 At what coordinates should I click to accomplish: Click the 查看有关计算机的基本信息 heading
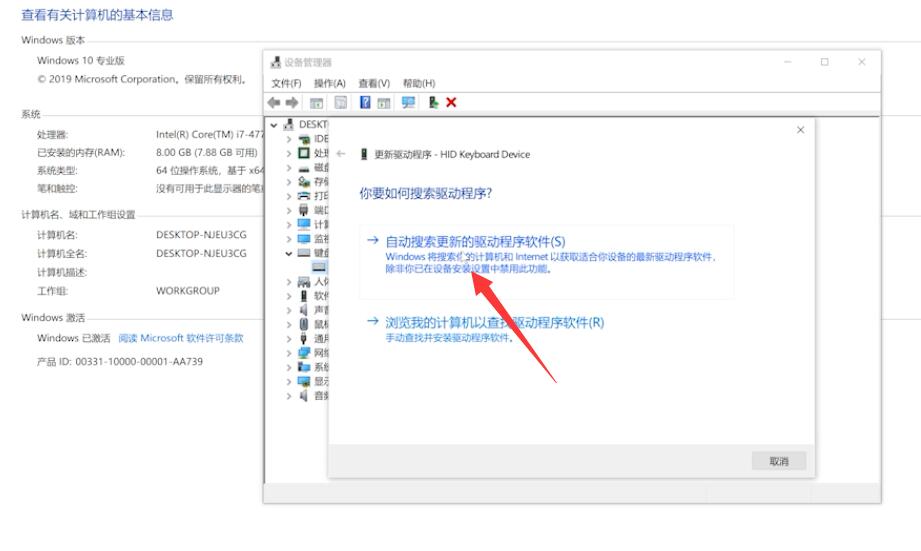click(98, 15)
